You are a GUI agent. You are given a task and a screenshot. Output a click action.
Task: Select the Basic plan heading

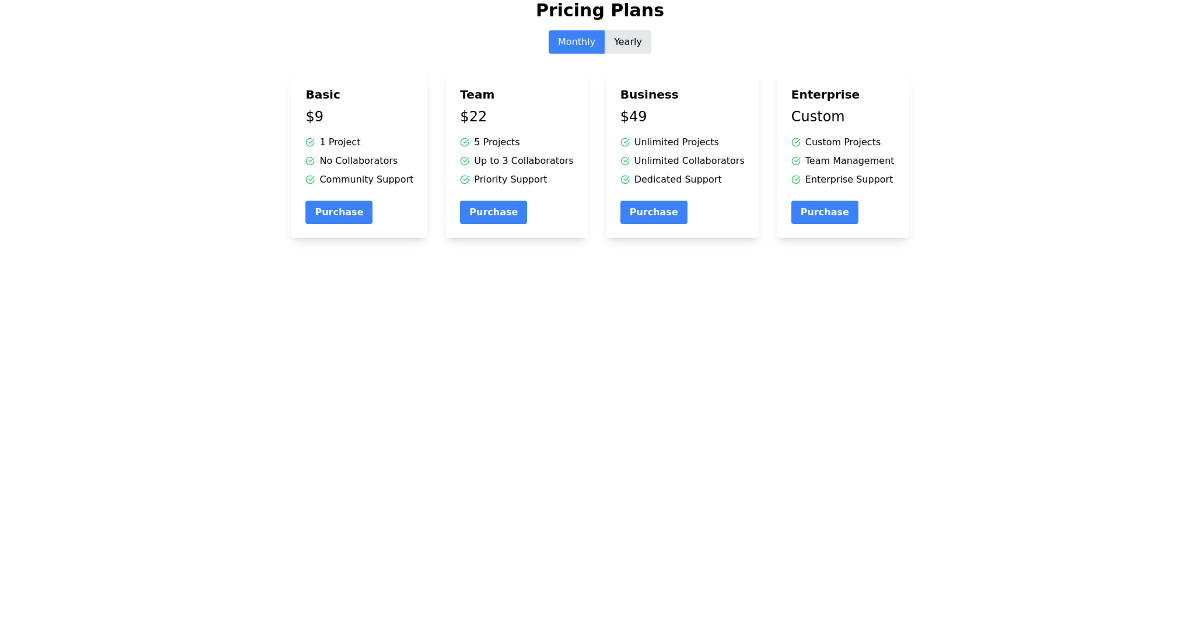click(x=322, y=94)
